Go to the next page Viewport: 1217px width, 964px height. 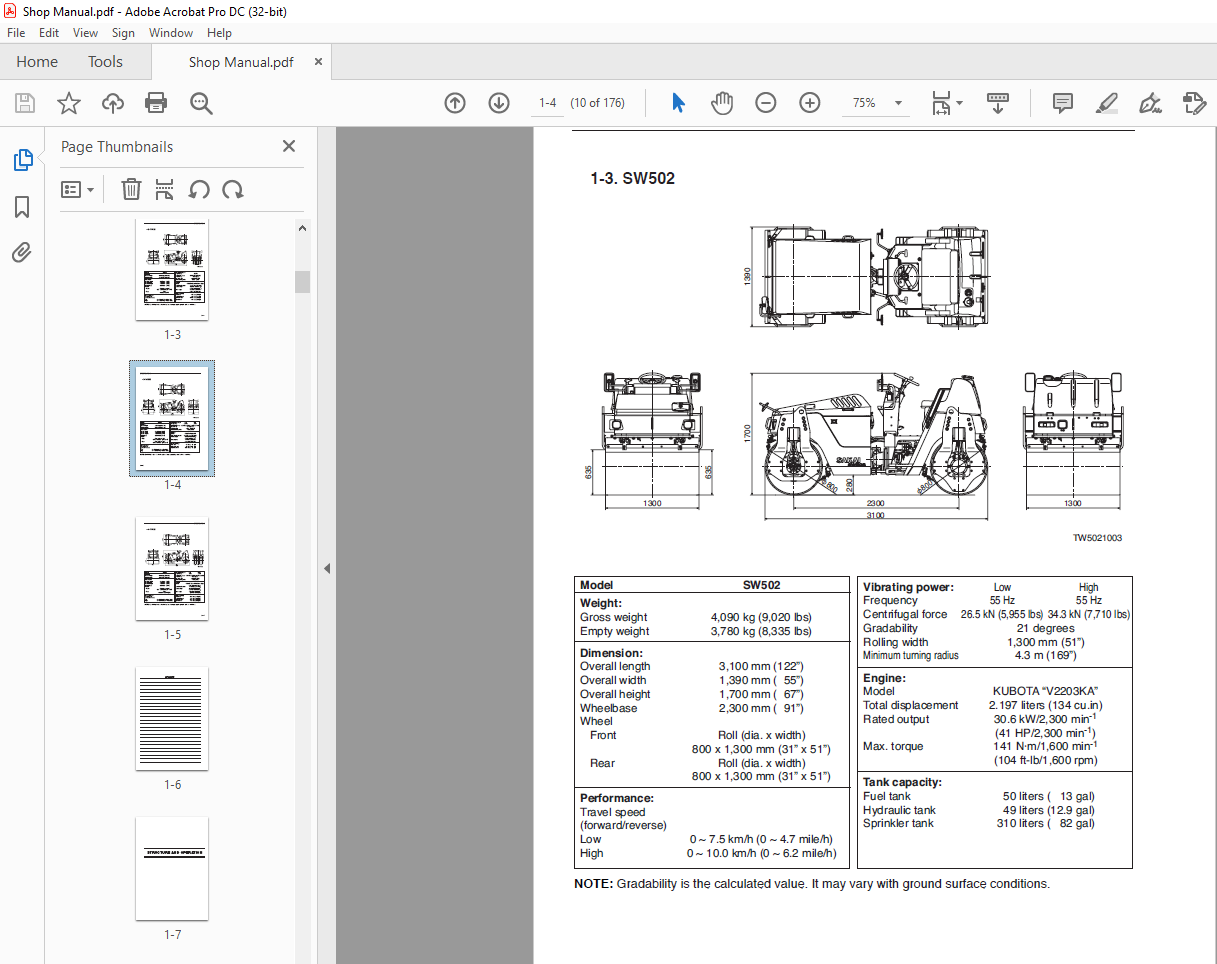click(x=499, y=103)
